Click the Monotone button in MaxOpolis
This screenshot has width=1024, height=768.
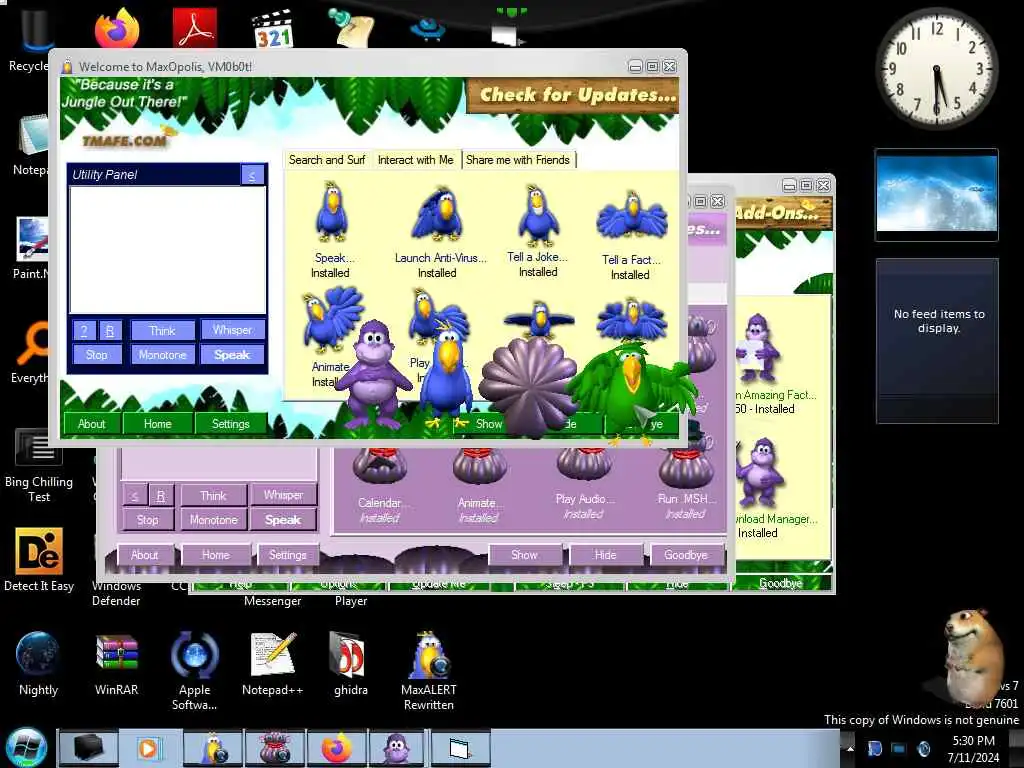[x=163, y=355]
